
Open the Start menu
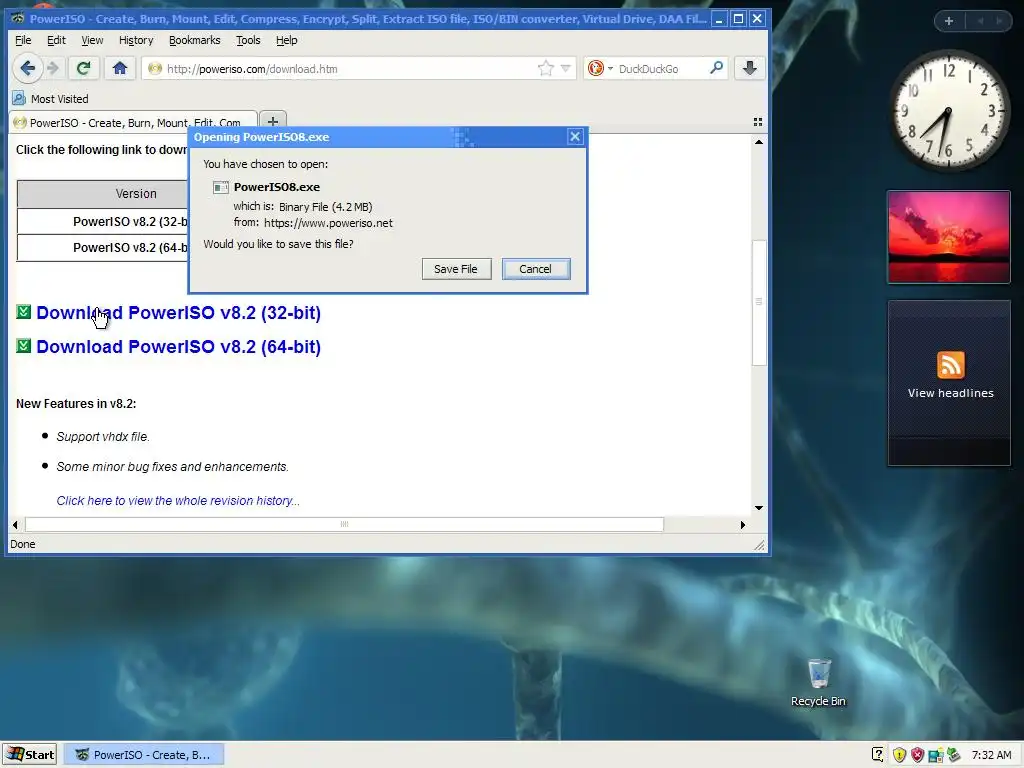point(30,754)
